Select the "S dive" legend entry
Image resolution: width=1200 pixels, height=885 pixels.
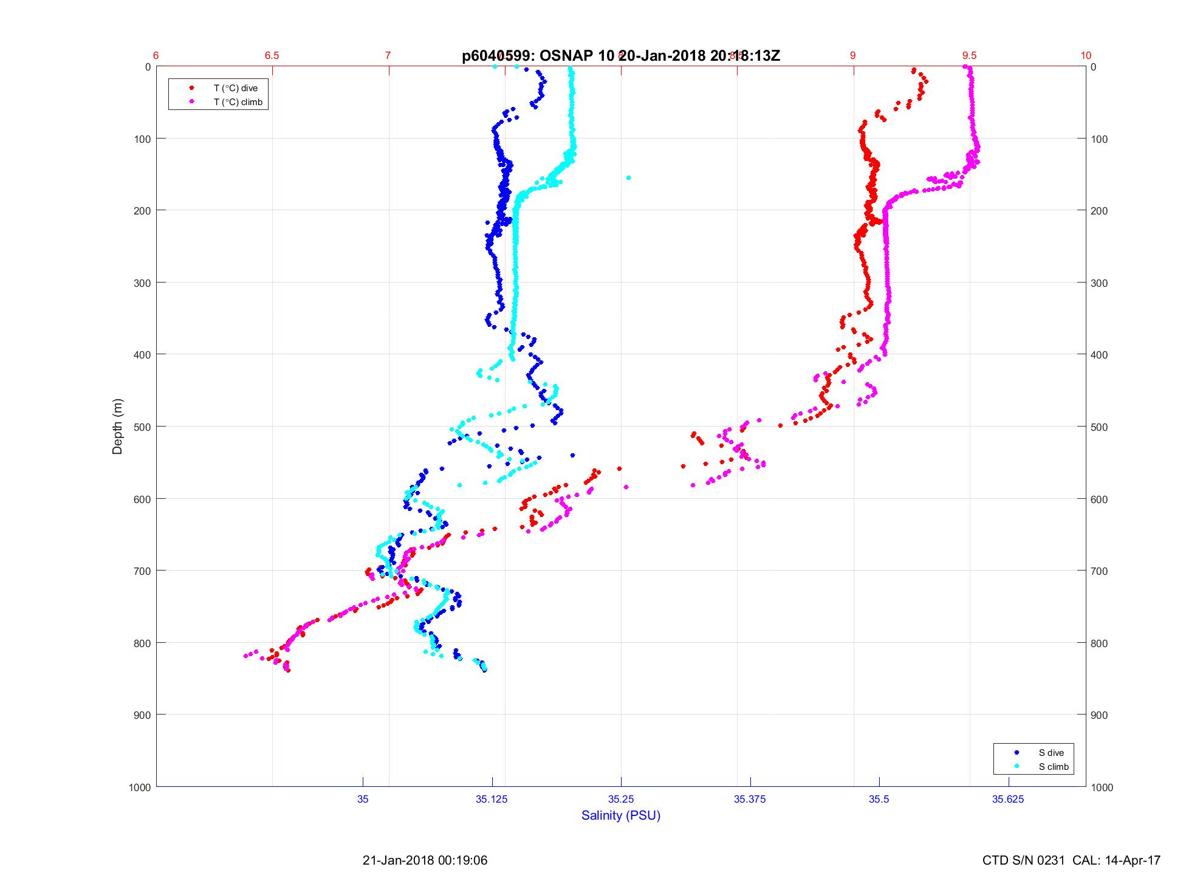pyautogui.click(x=1050, y=752)
